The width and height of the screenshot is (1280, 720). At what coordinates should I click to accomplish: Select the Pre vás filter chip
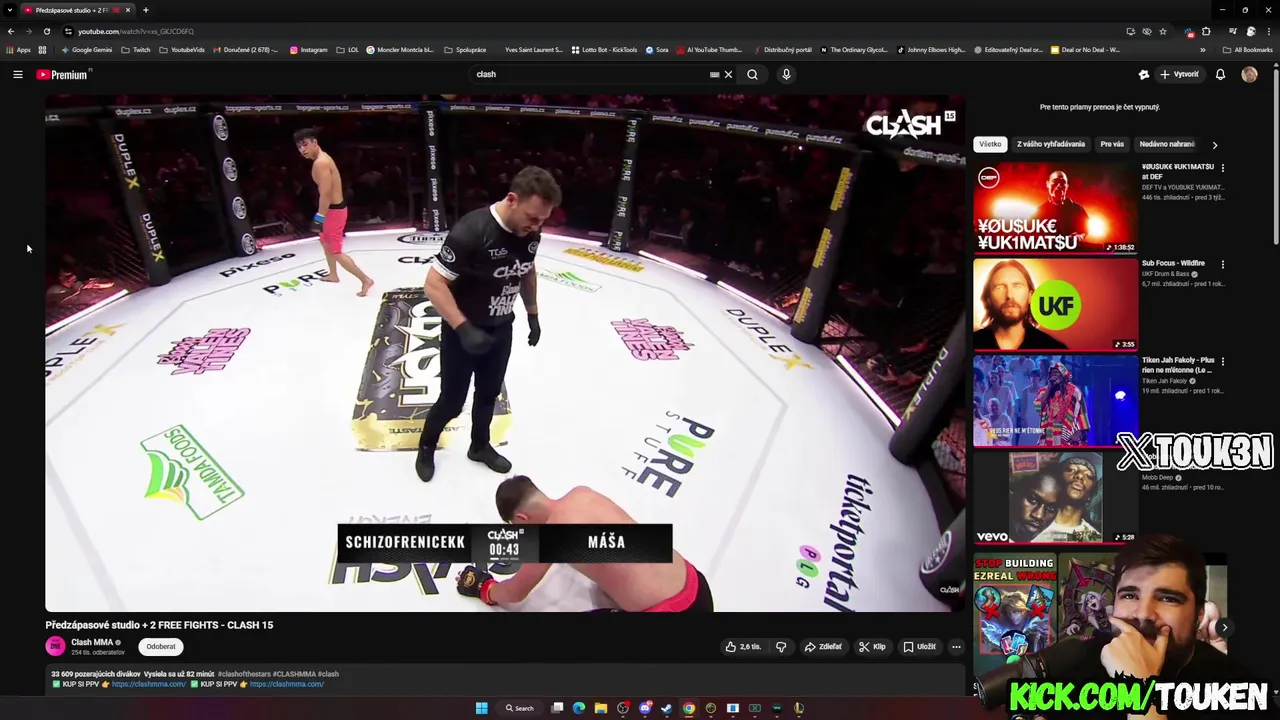point(1112,144)
